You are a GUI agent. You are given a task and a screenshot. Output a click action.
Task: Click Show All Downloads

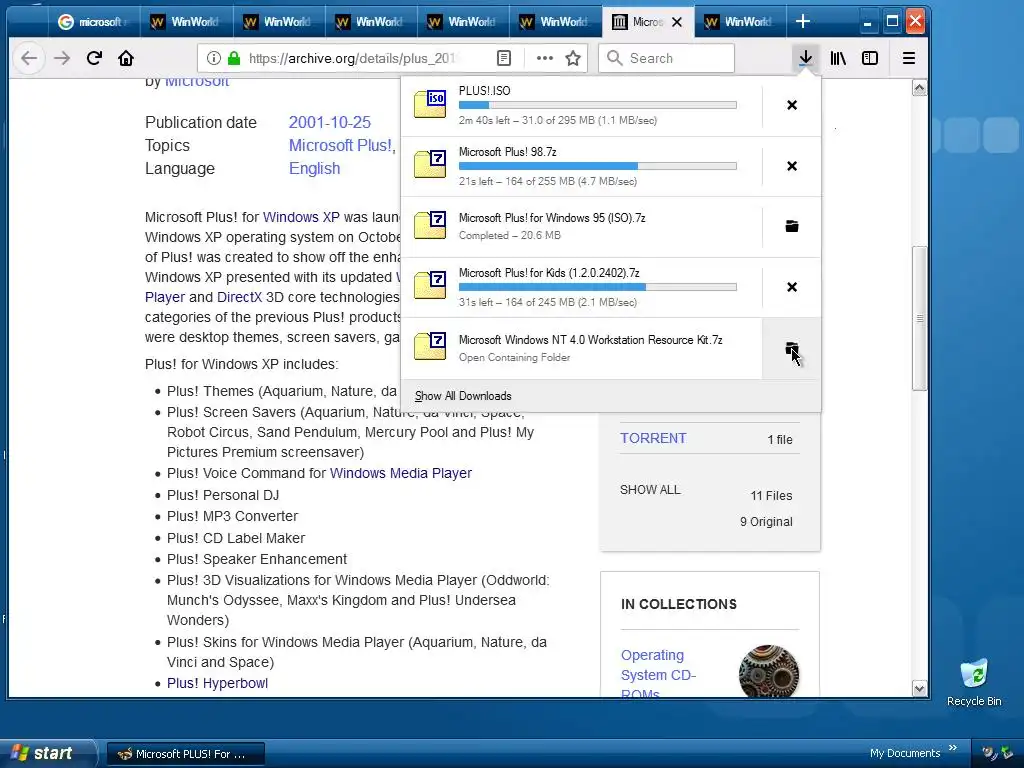[463, 396]
